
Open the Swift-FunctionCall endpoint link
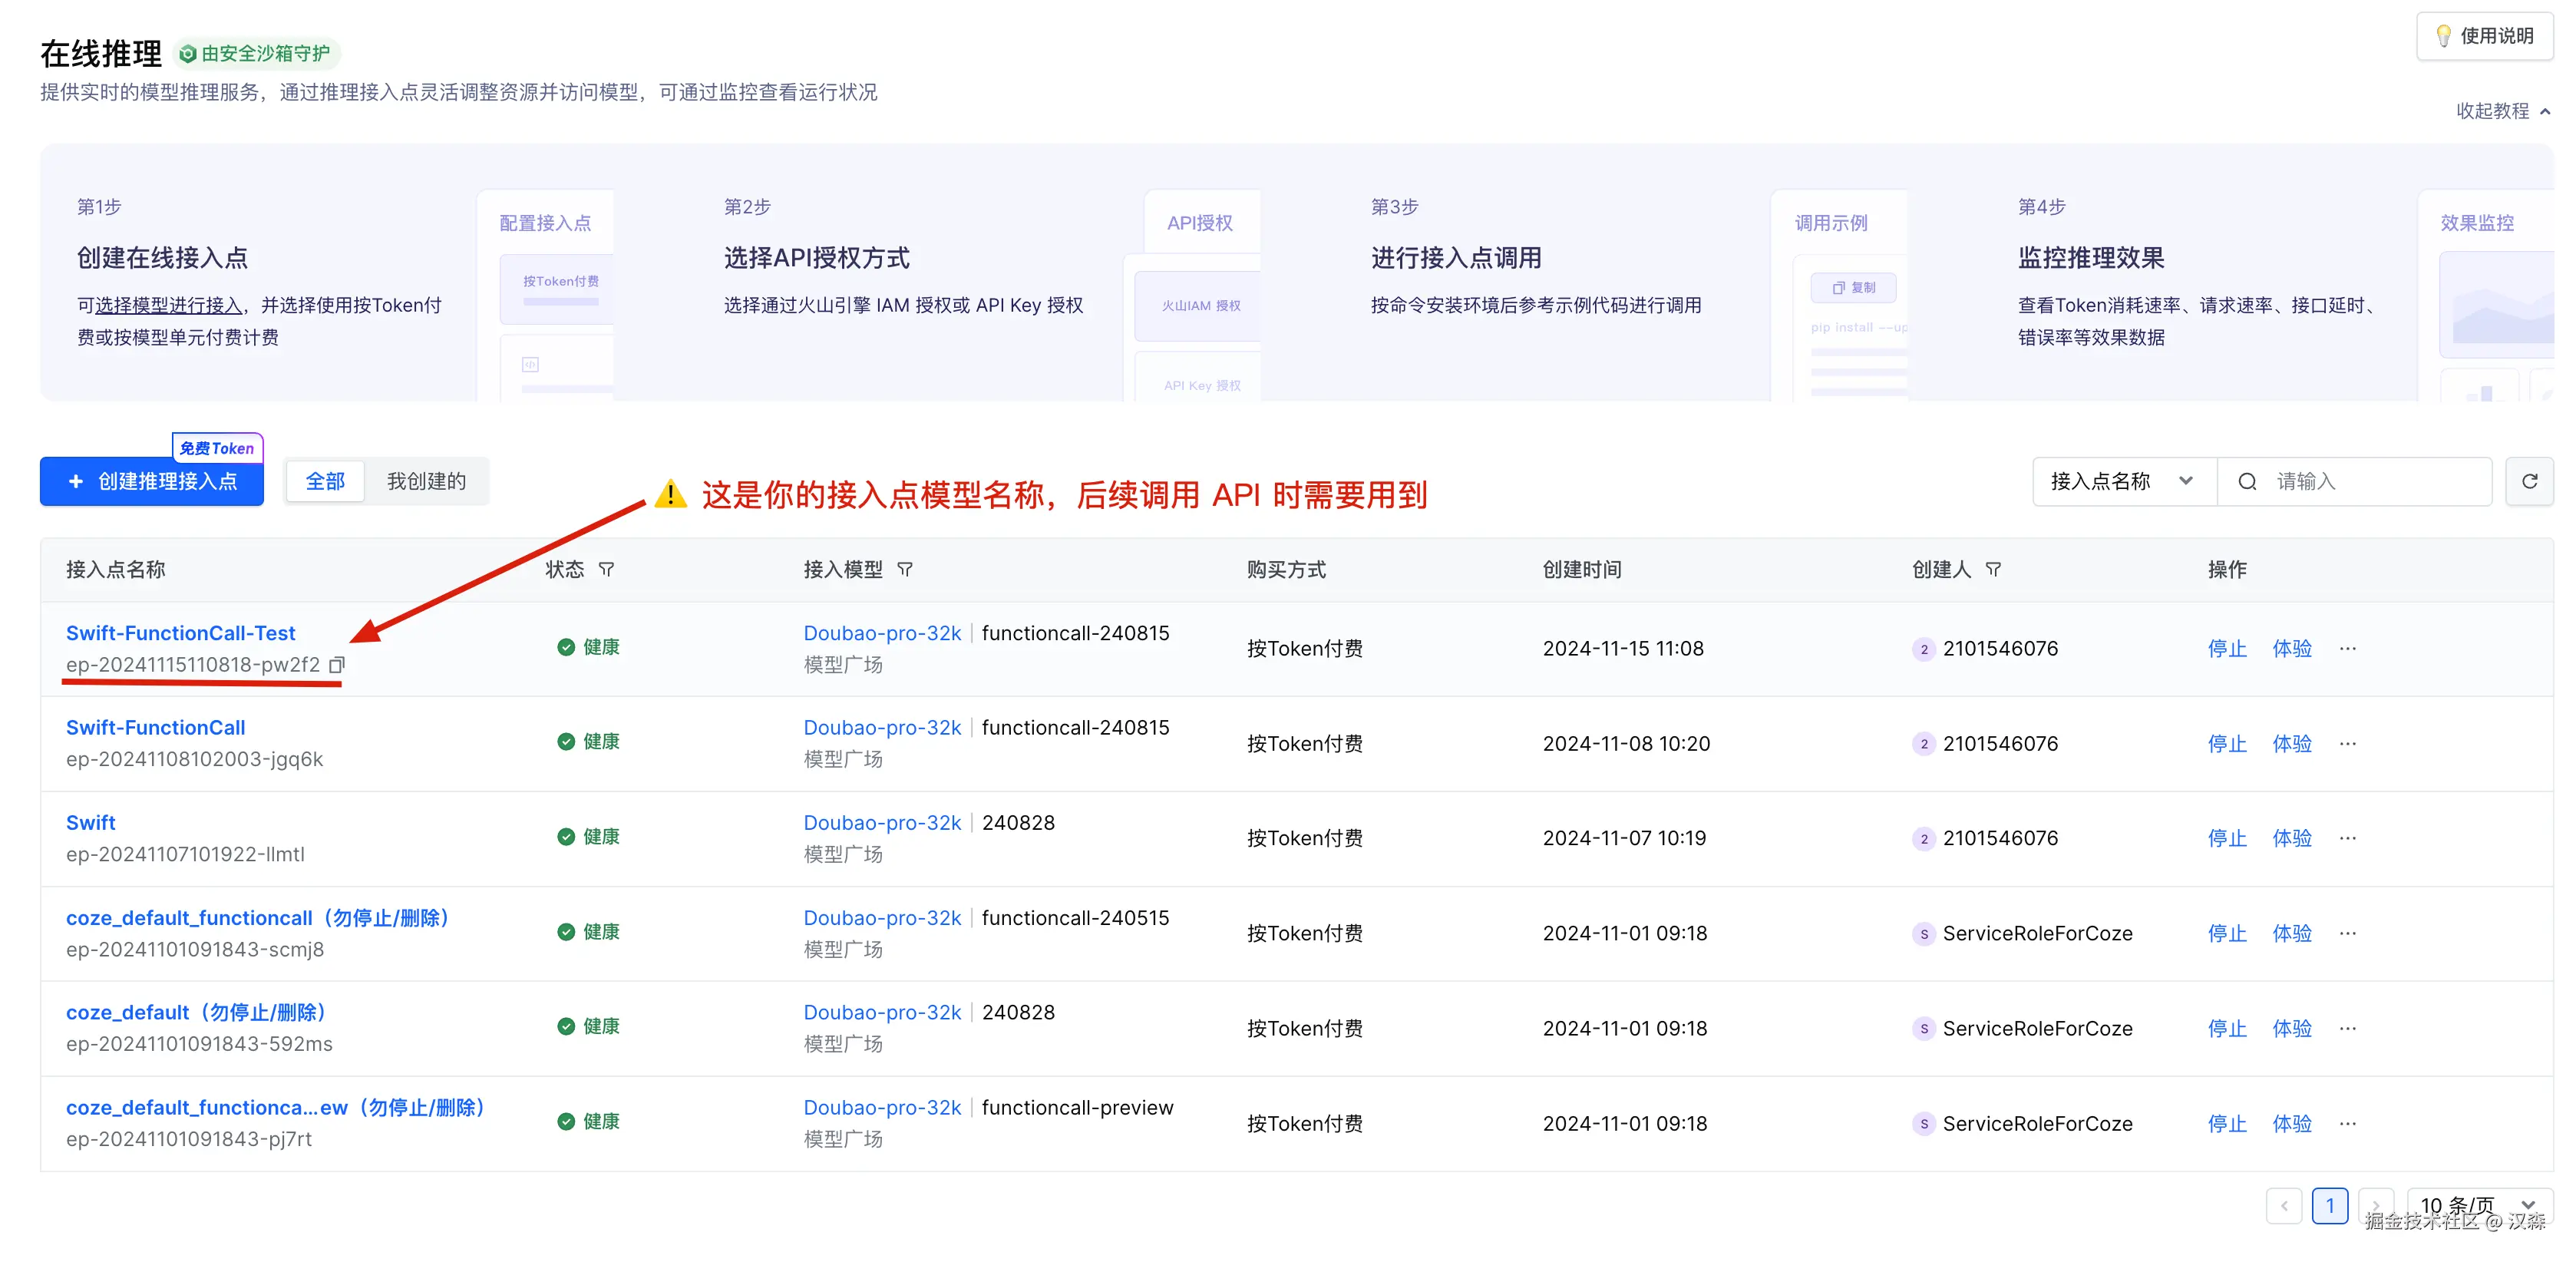pyautogui.click(x=155, y=728)
